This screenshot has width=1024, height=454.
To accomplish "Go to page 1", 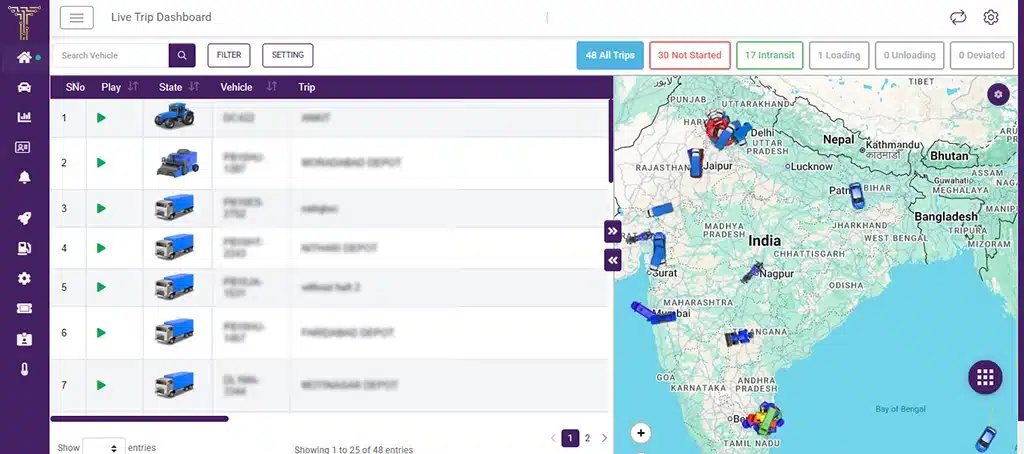I will point(570,438).
